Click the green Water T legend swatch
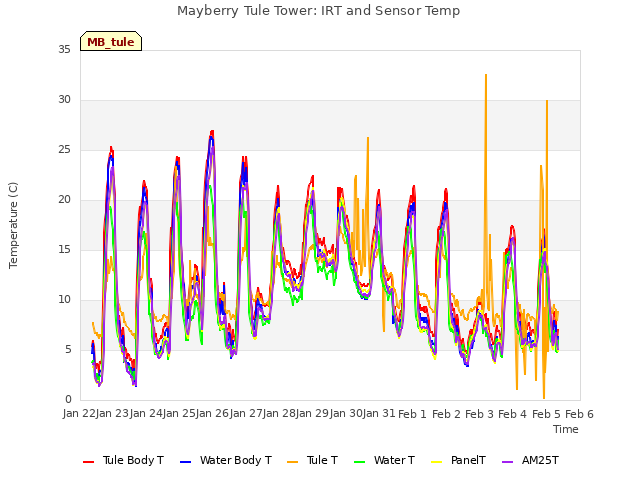 coord(359,462)
